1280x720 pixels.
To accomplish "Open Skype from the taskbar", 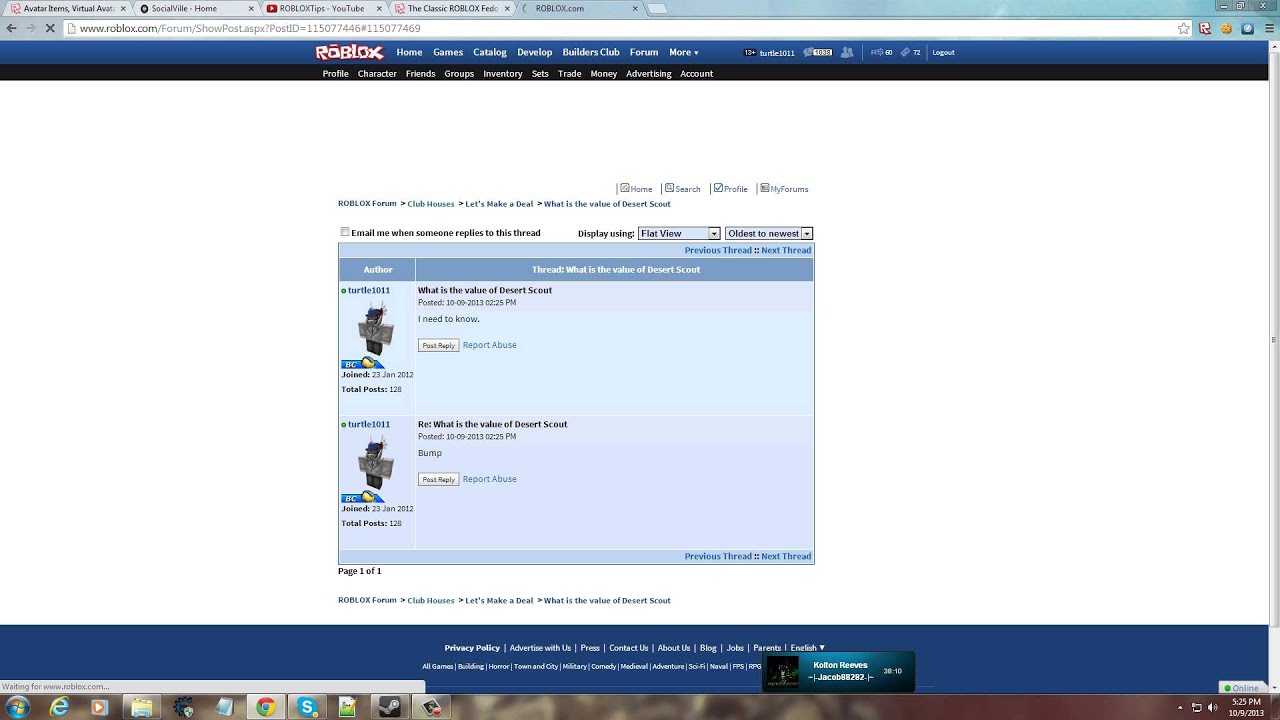I will (x=306, y=707).
